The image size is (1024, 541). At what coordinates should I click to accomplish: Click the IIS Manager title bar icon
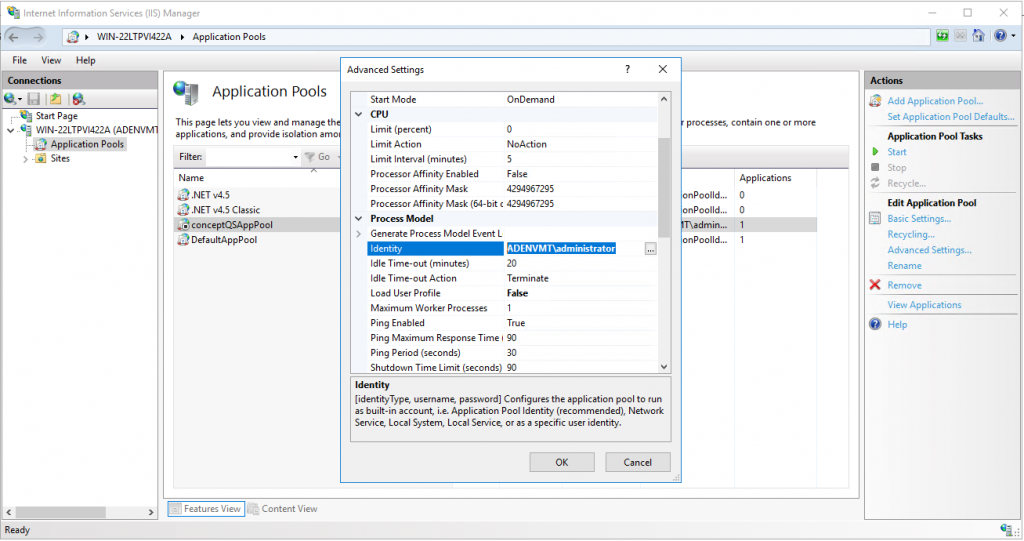tap(13, 12)
